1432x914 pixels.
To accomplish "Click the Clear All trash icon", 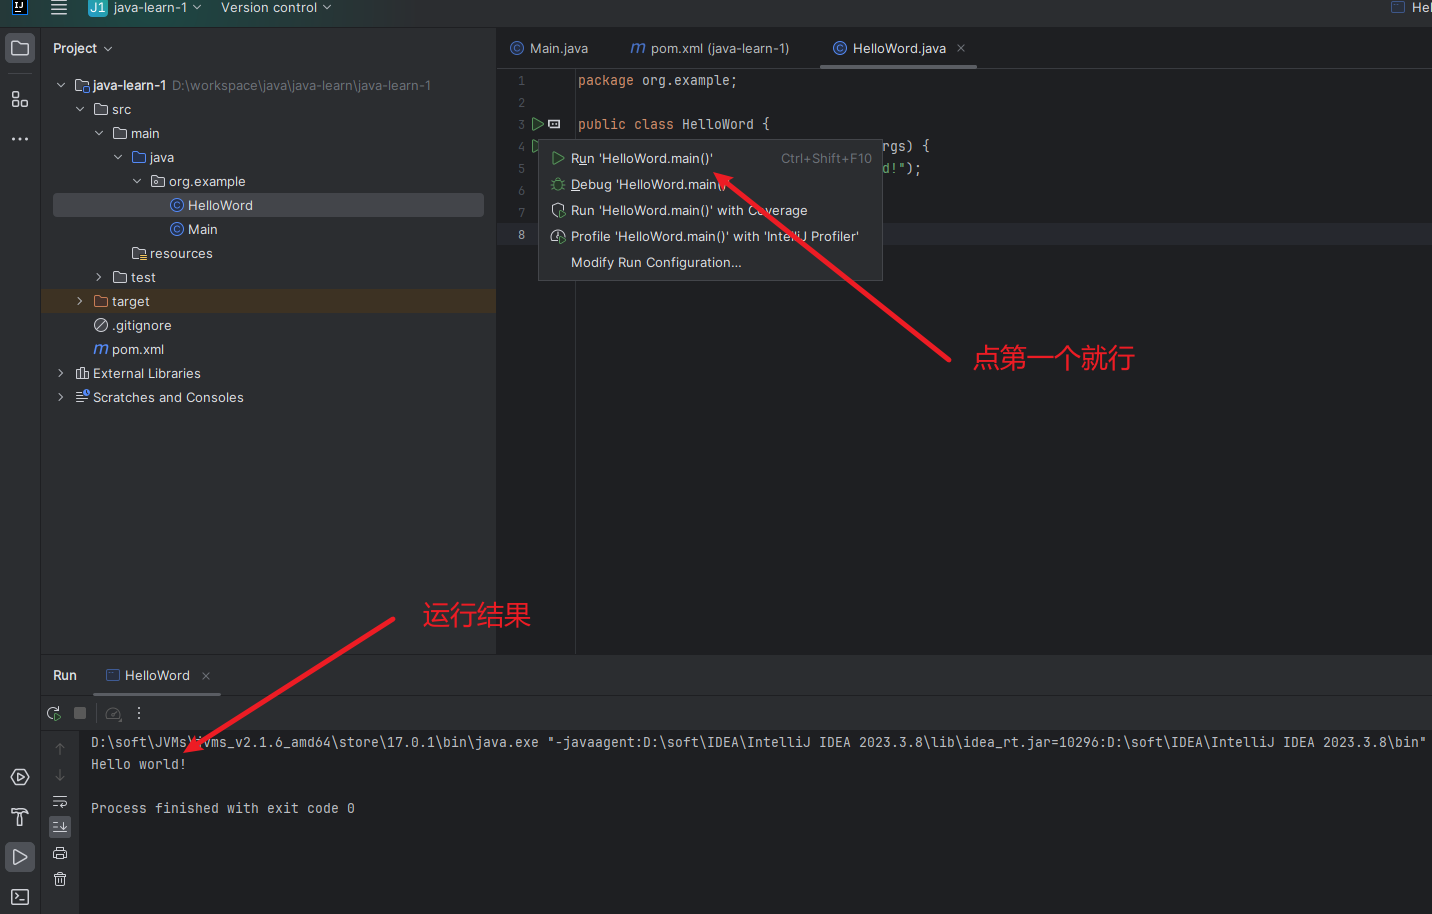I will [60, 879].
